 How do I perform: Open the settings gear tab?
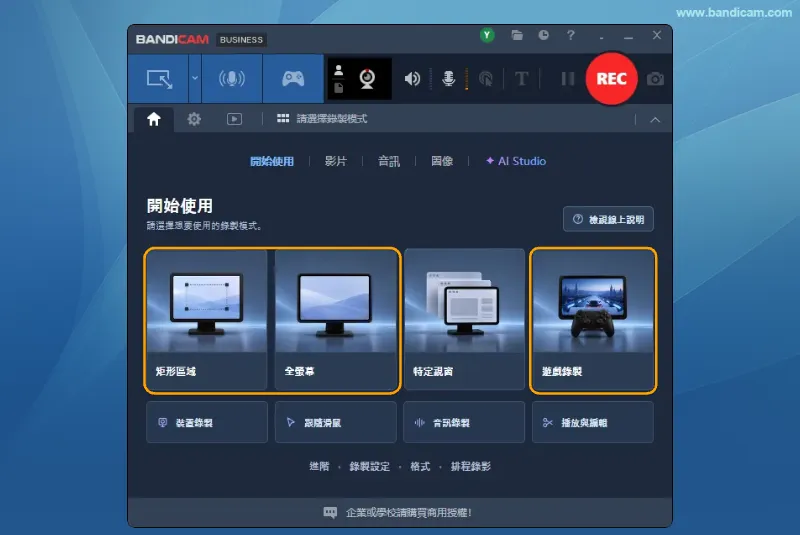(x=194, y=119)
